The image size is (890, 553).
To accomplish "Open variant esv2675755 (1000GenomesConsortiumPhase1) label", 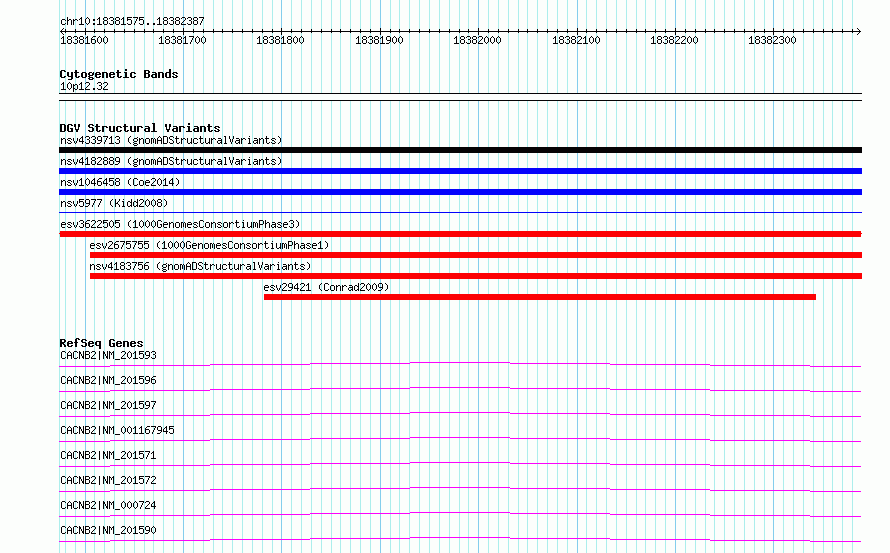I will pyautogui.click(x=209, y=245).
